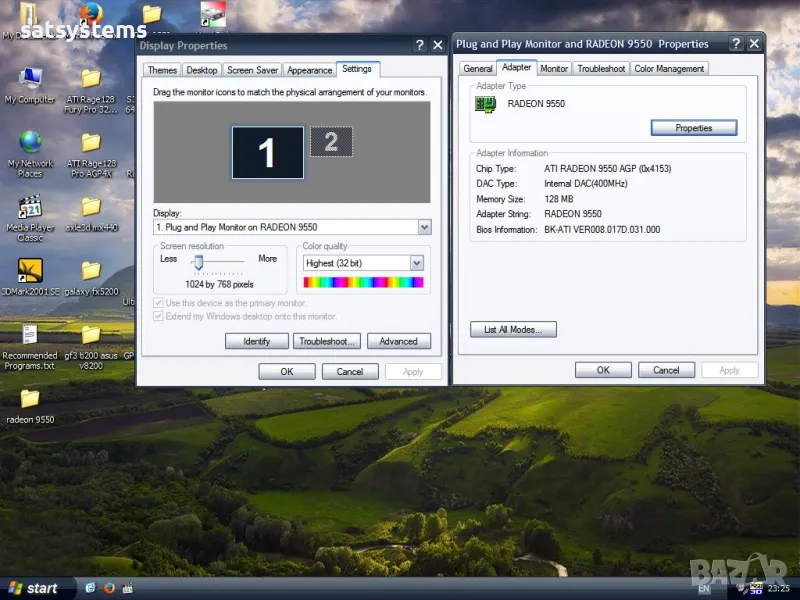Open the galaxy fx5200 folder

(x=91, y=271)
